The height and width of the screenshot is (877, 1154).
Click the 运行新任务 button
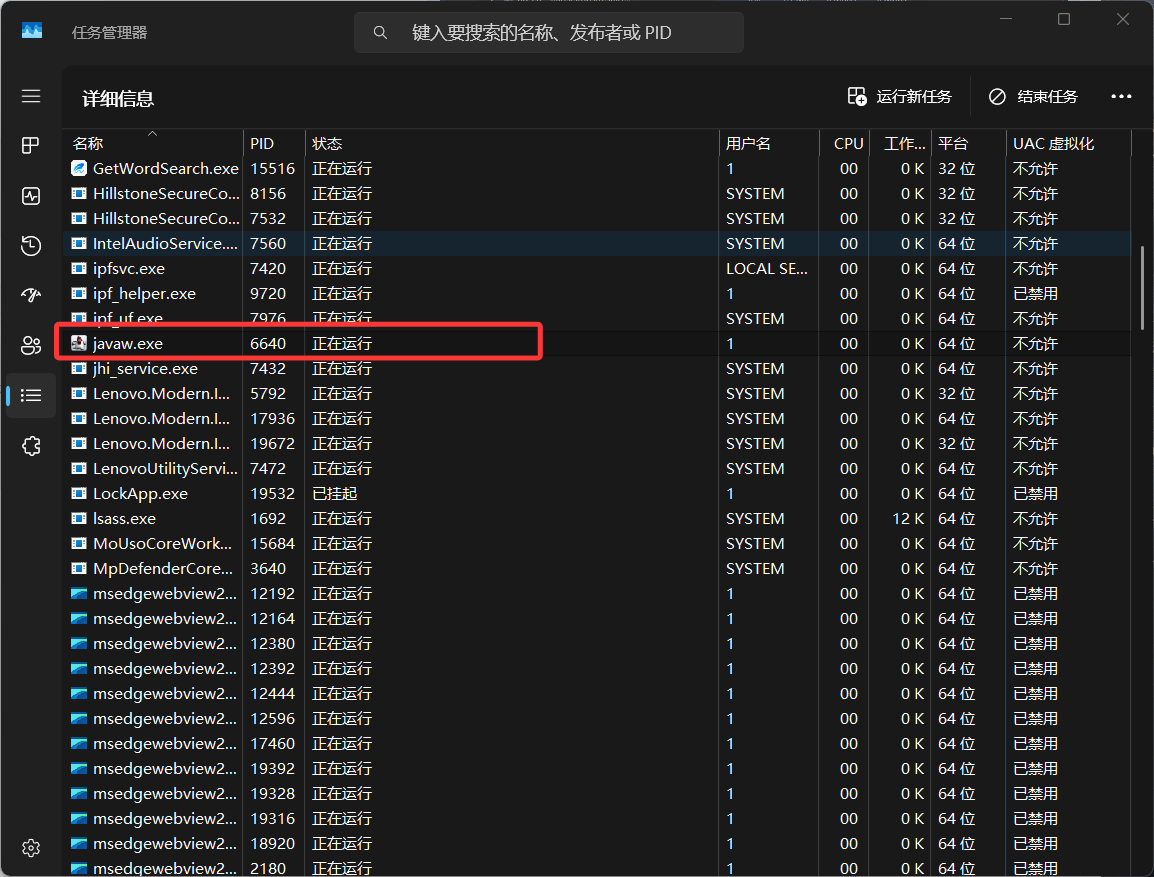899,97
